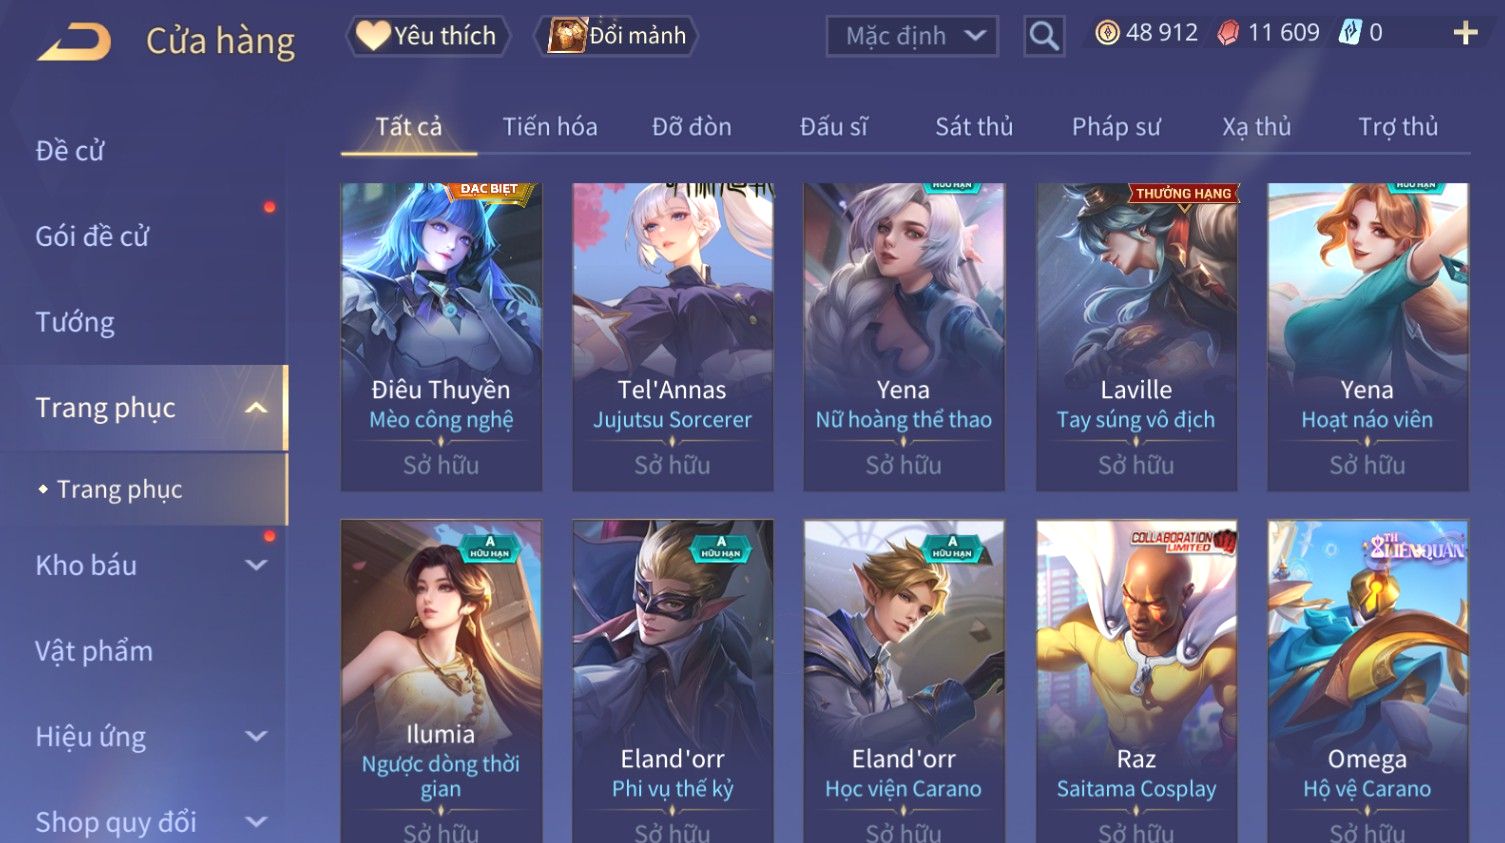Click the blue voucher currency icon
This screenshot has height=843, width=1505.
(x=1350, y=33)
